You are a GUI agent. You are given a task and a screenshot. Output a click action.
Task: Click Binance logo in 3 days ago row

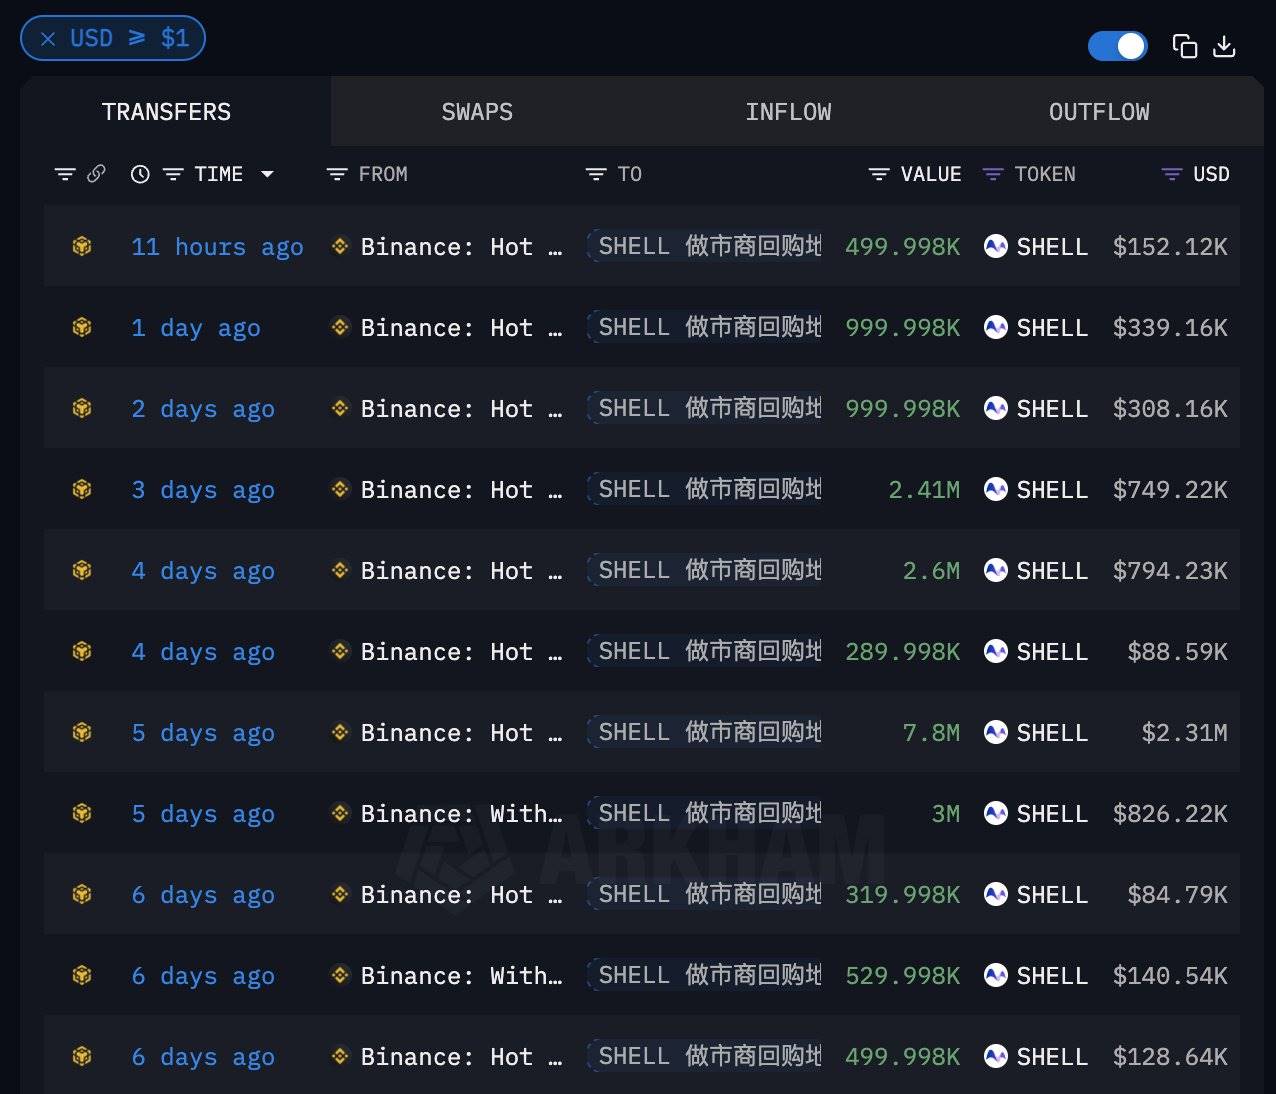point(340,489)
